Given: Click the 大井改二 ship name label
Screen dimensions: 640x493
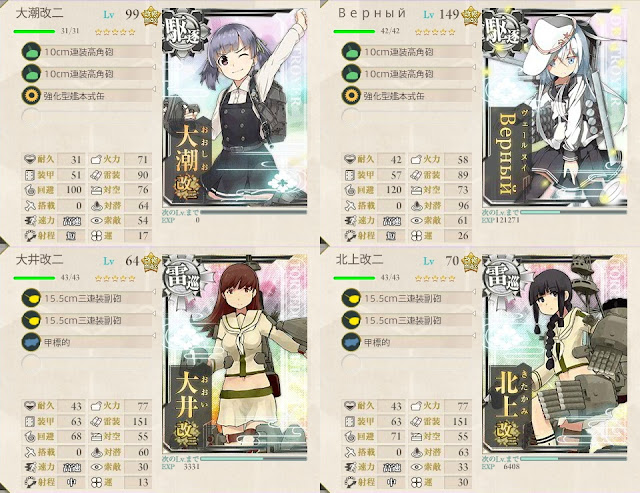Looking at the screenshot, I should (40, 260).
